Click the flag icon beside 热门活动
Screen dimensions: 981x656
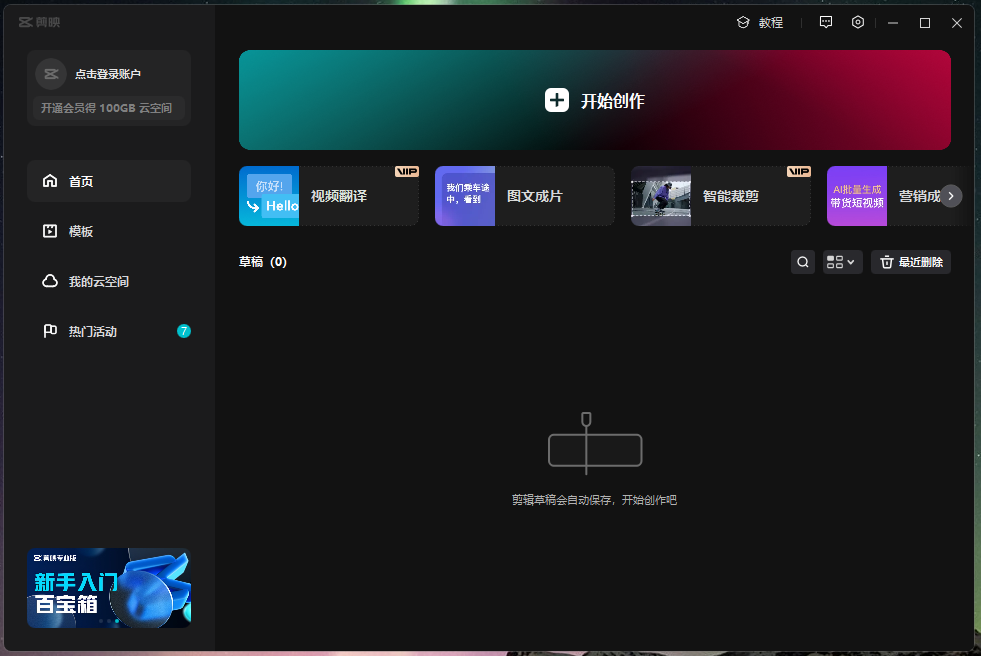pyautogui.click(x=50, y=331)
